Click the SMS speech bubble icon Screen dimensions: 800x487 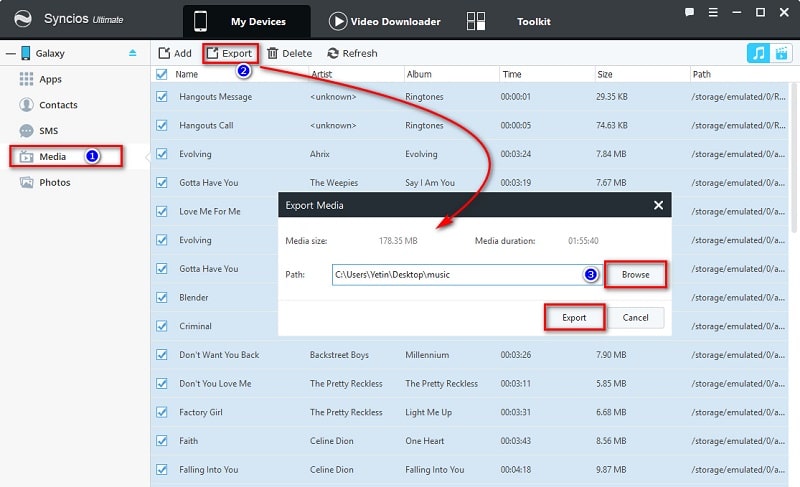click(x=26, y=131)
